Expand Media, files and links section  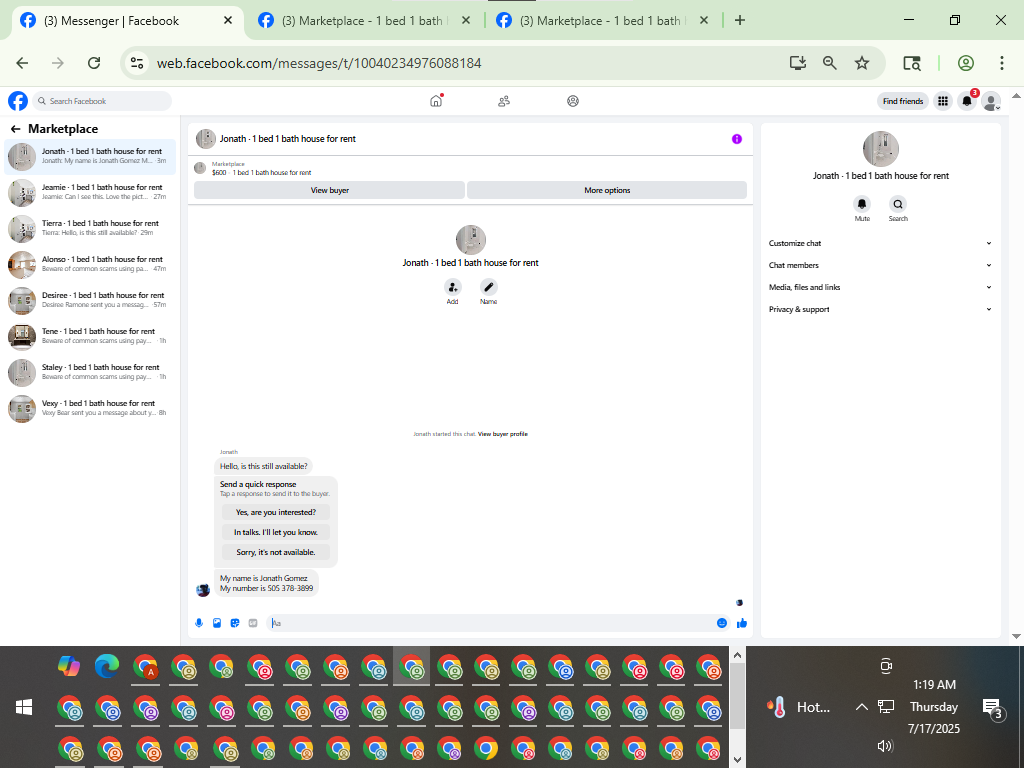pyautogui.click(x=880, y=287)
